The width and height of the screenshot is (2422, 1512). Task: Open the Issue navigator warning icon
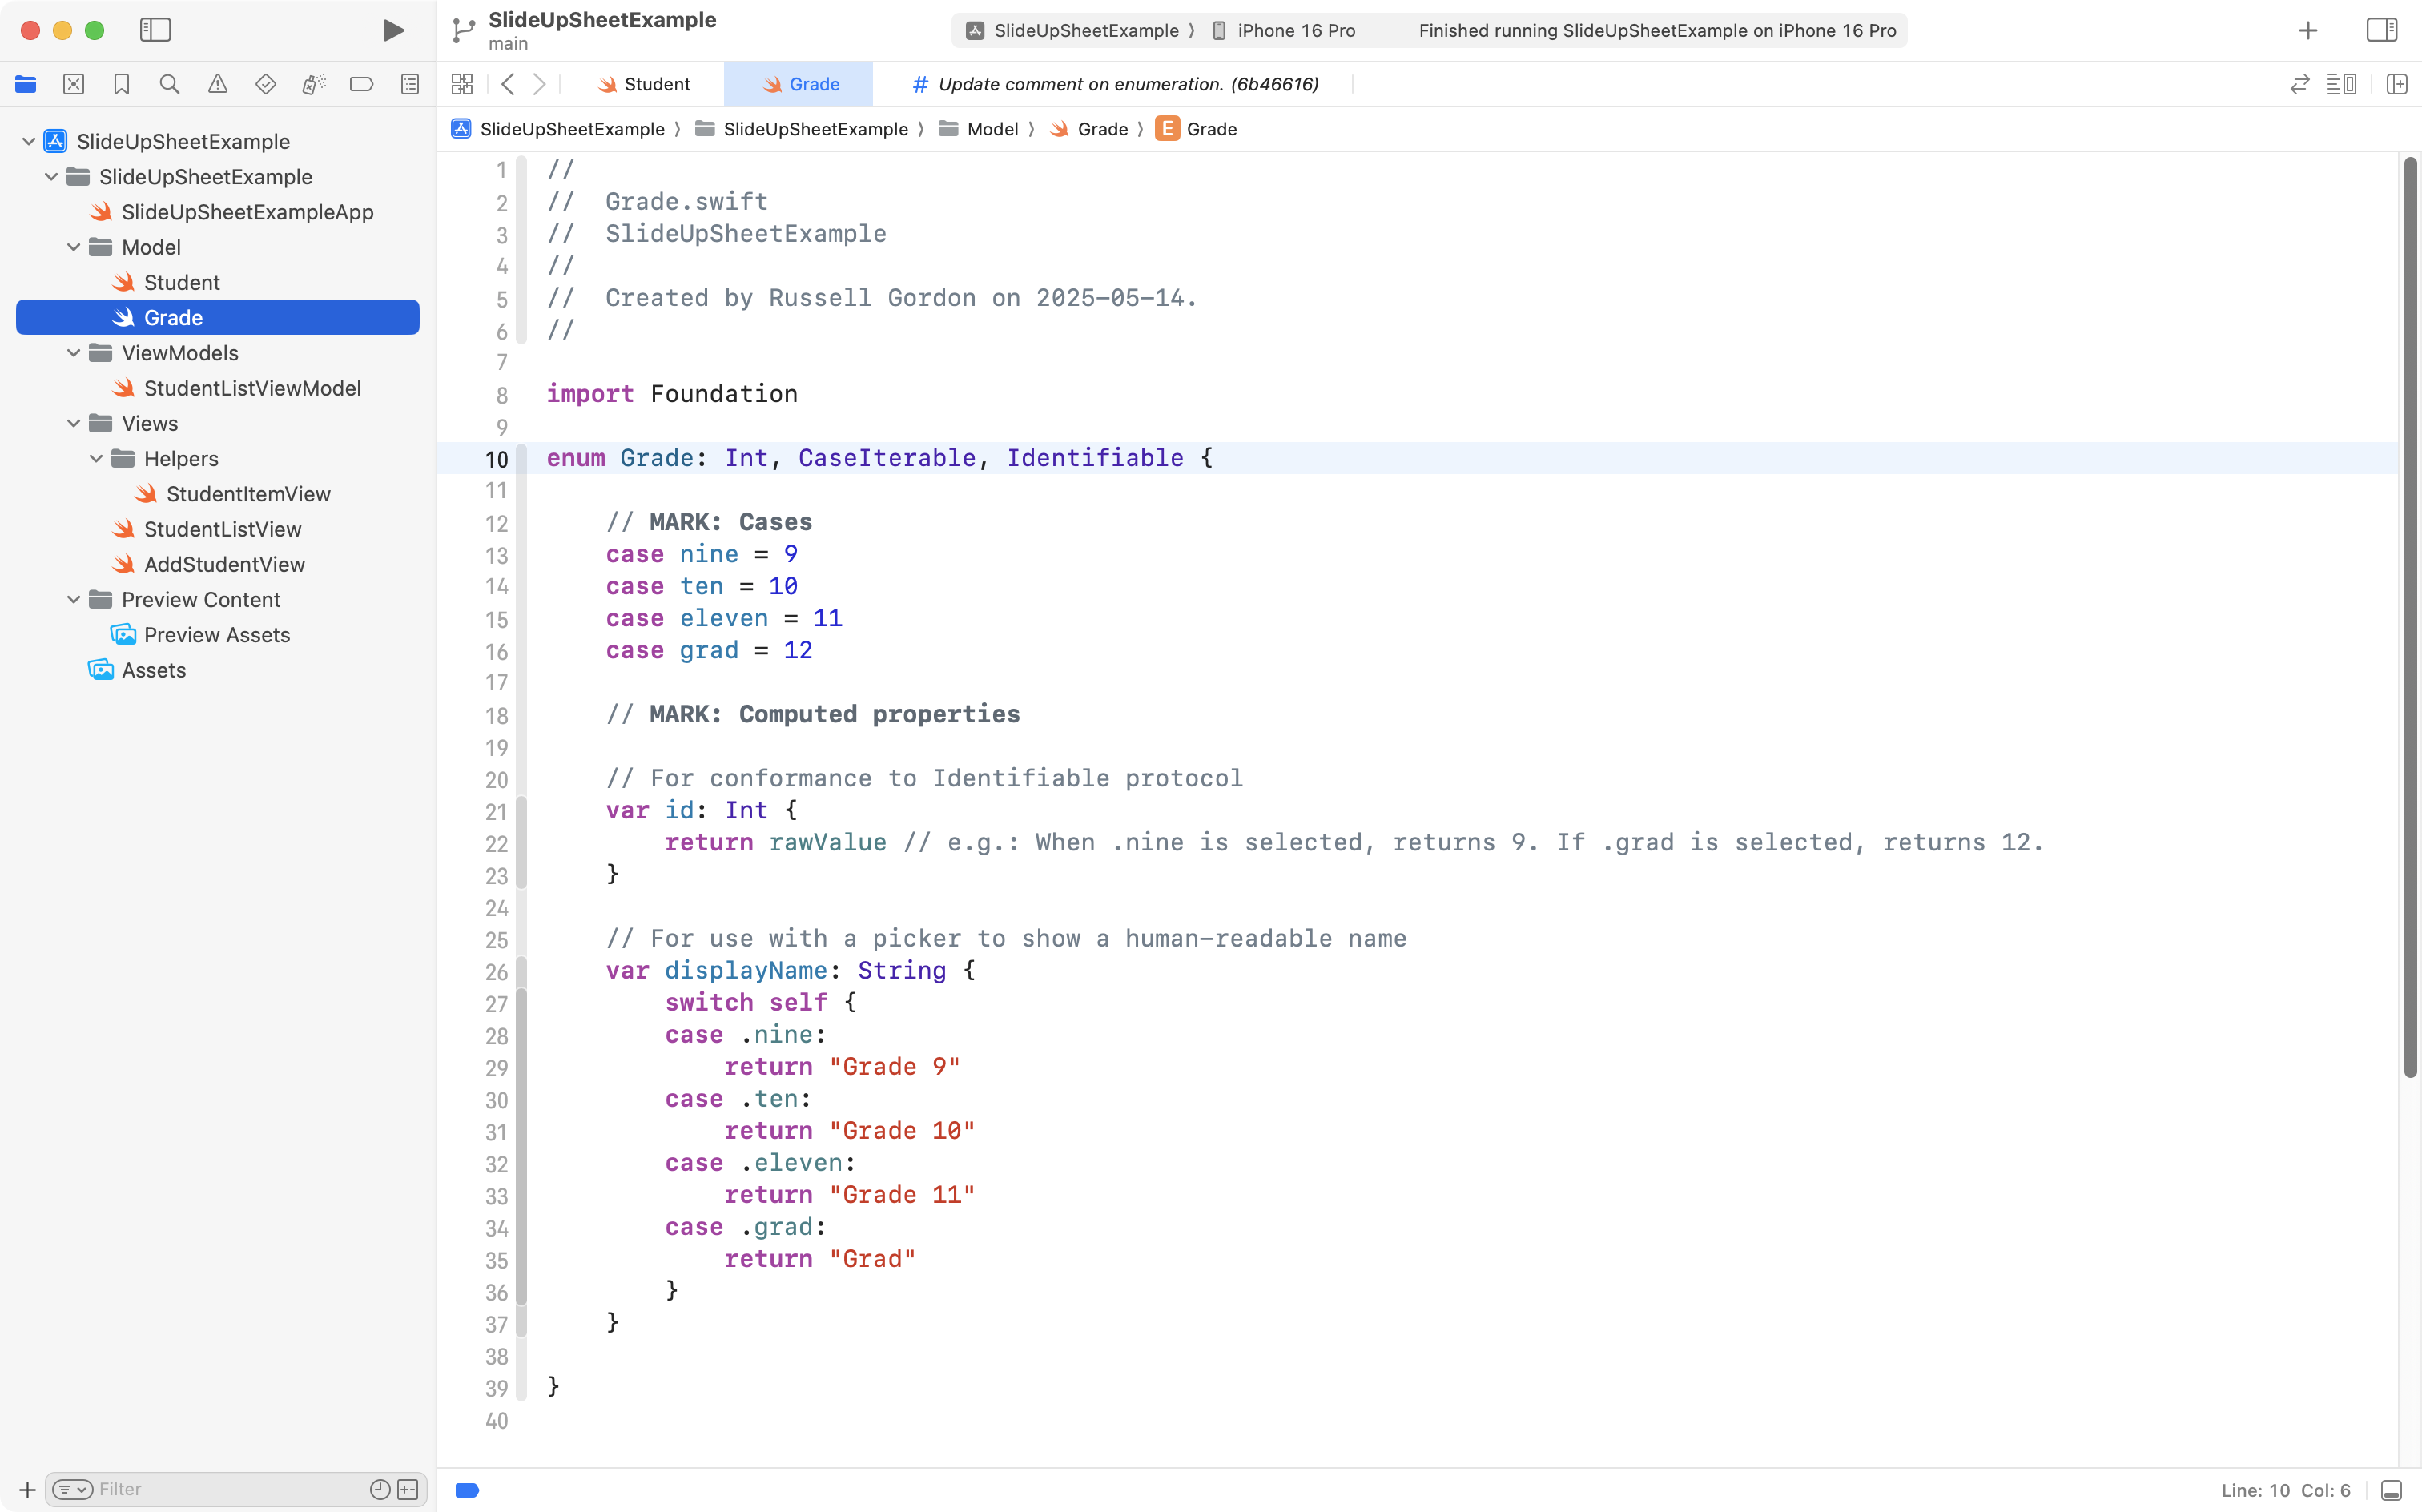[217, 85]
